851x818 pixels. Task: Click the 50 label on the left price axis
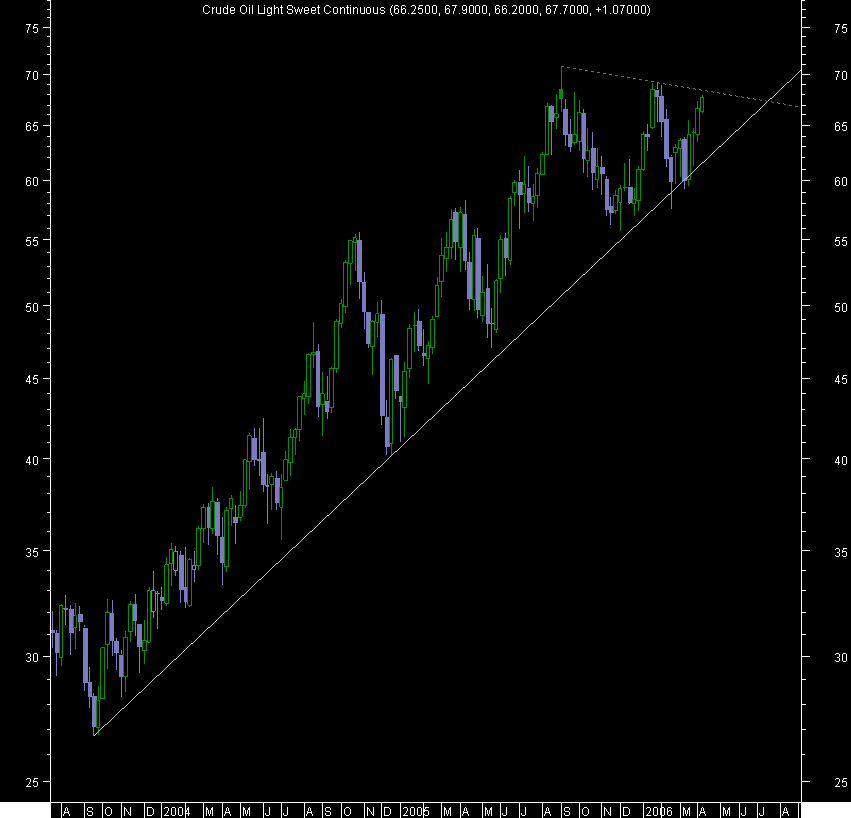32,308
